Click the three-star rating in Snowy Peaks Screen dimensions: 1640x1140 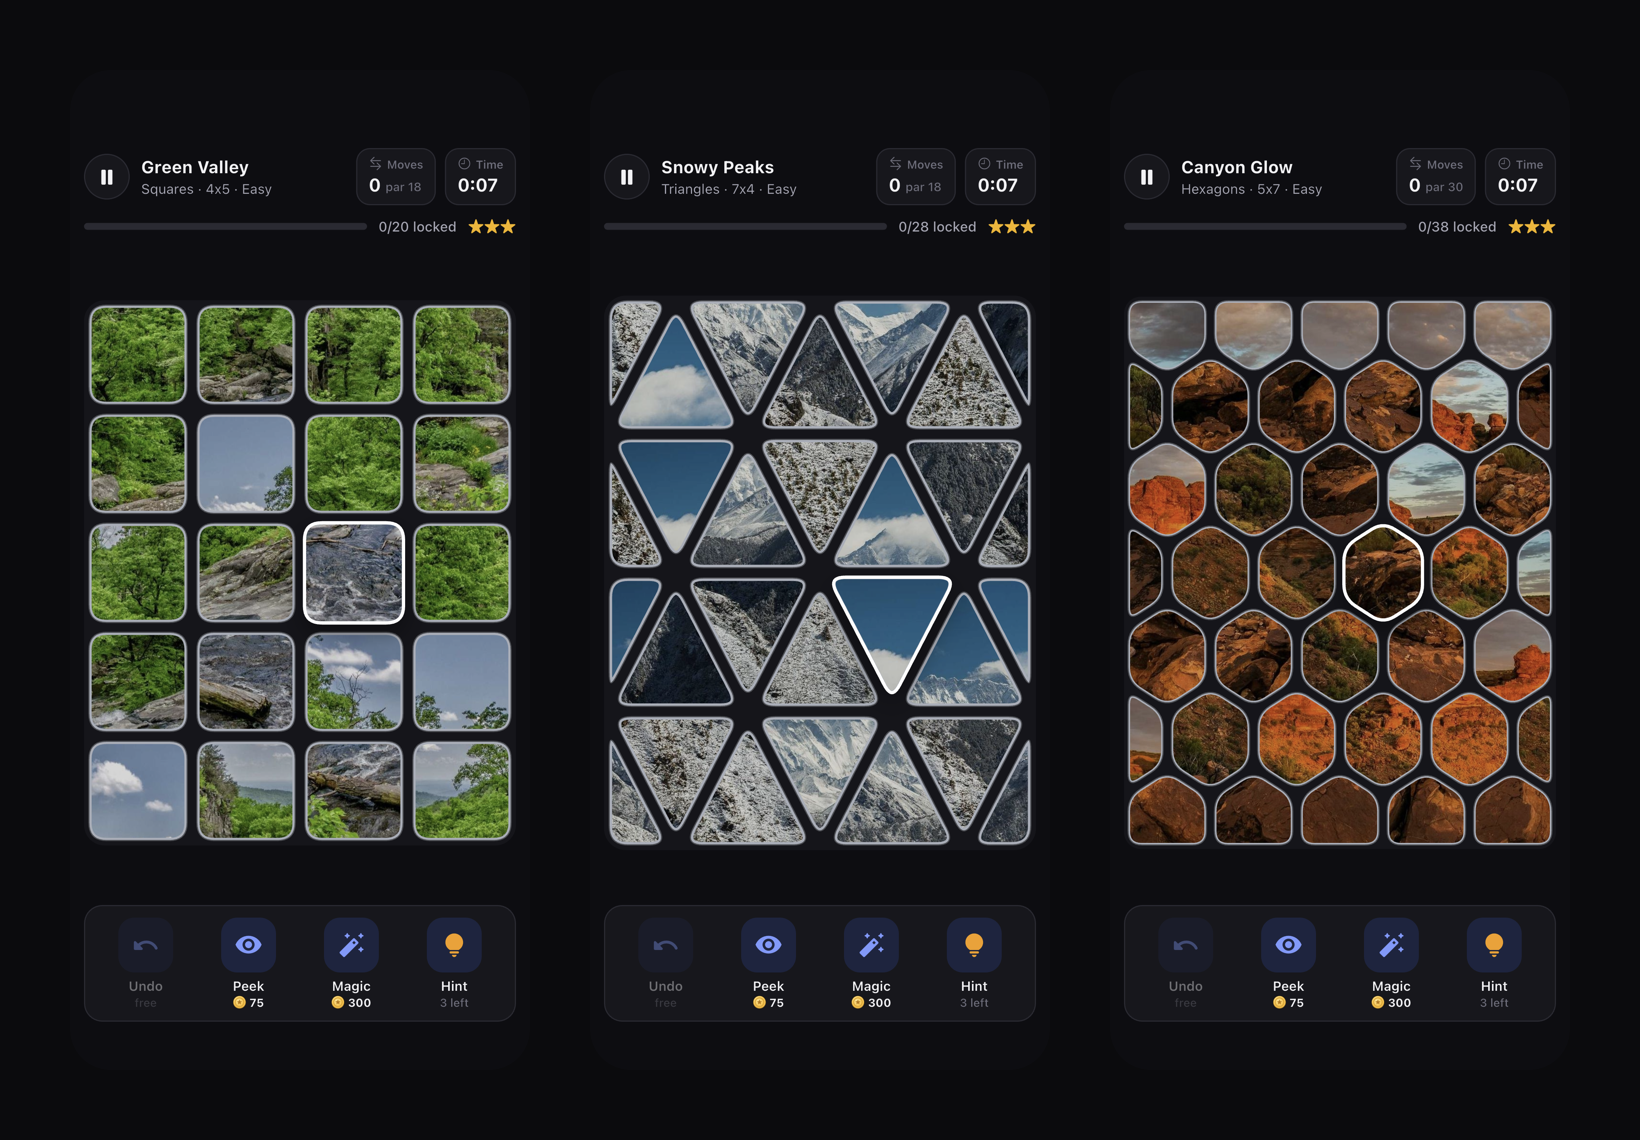[1012, 227]
